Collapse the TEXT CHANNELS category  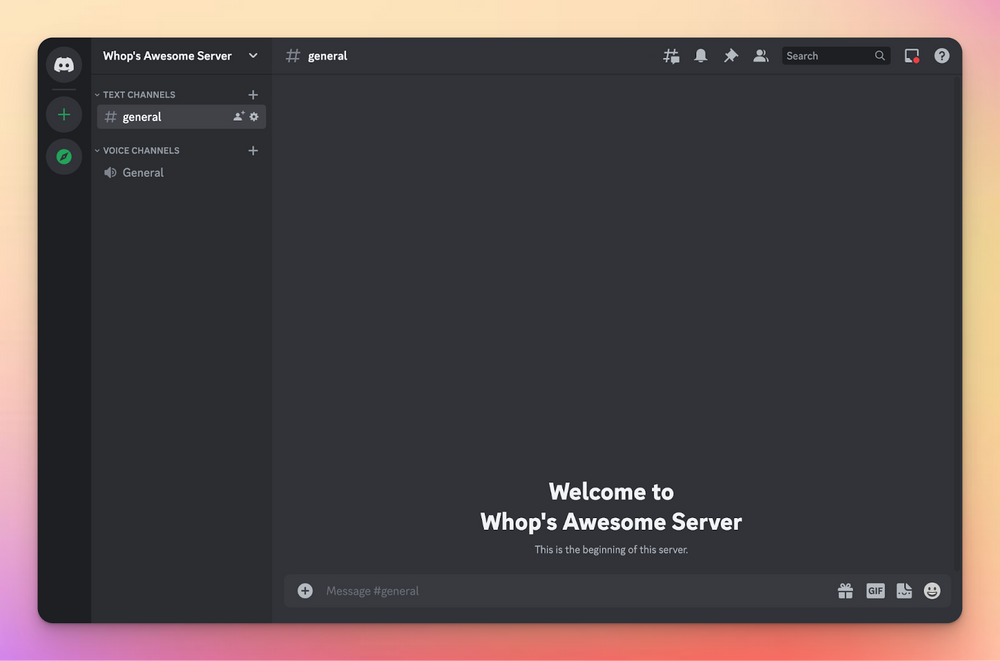tap(135, 94)
